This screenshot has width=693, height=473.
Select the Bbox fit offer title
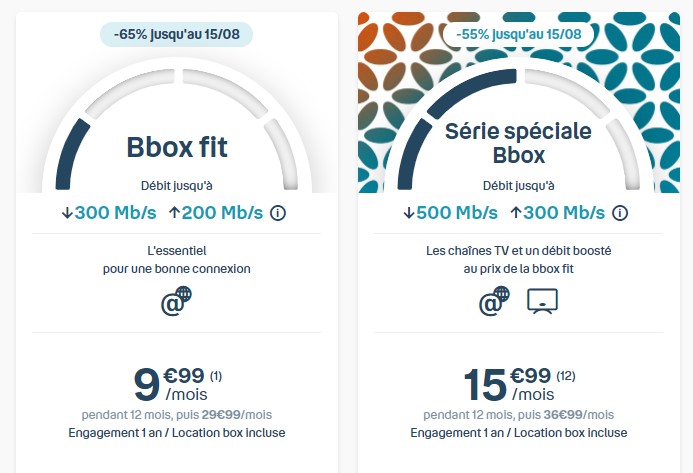177,148
